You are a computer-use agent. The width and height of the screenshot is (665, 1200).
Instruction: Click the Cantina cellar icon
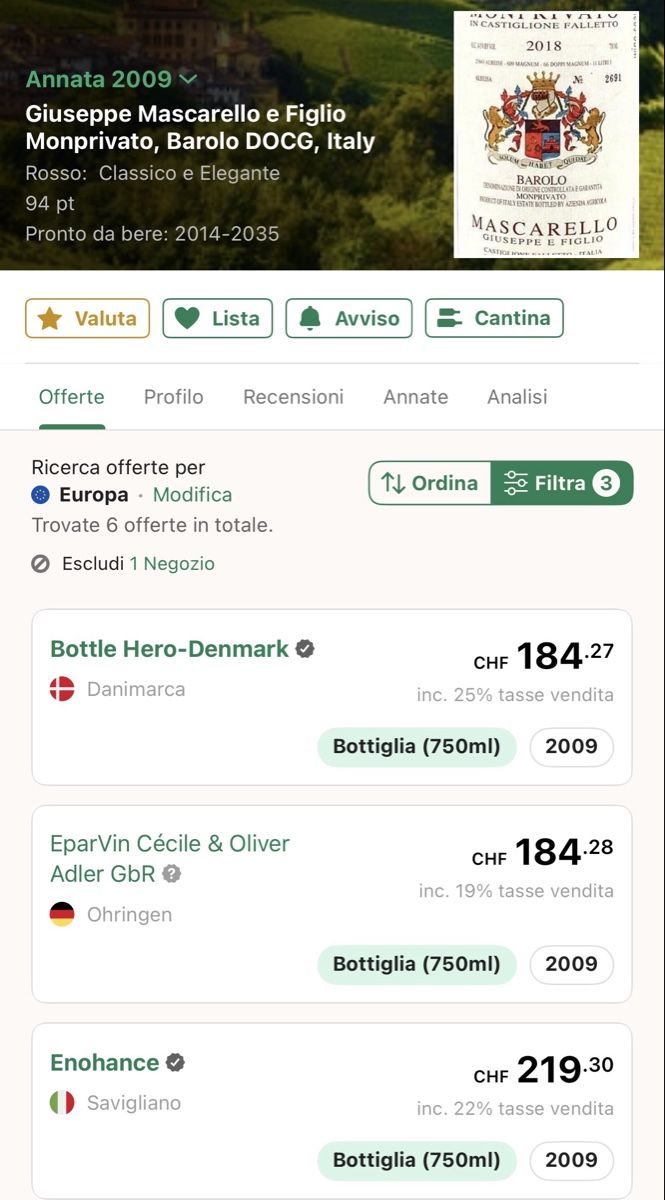point(450,318)
